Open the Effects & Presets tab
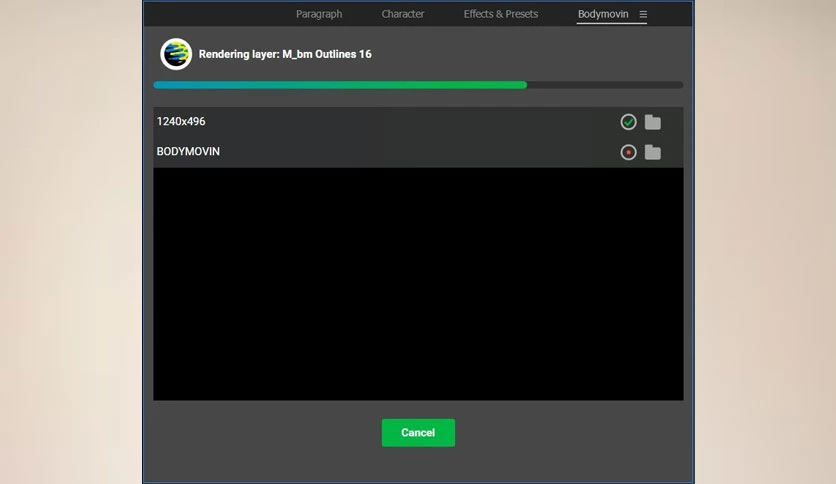This screenshot has width=836, height=484. click(501, 14)
